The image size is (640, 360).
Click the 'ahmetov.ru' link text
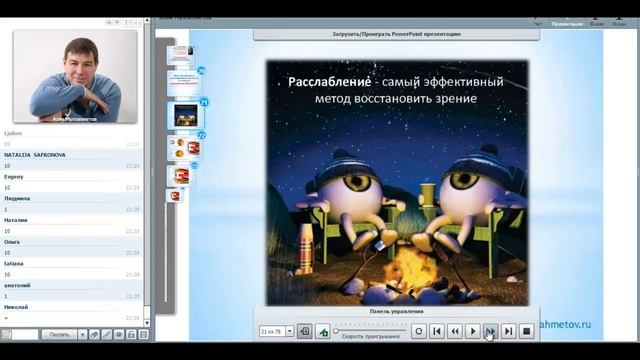[565, 324]
